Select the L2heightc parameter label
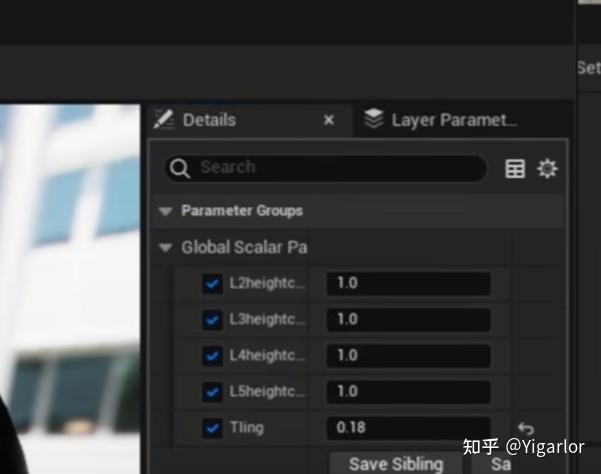 (x=267, y=284)
